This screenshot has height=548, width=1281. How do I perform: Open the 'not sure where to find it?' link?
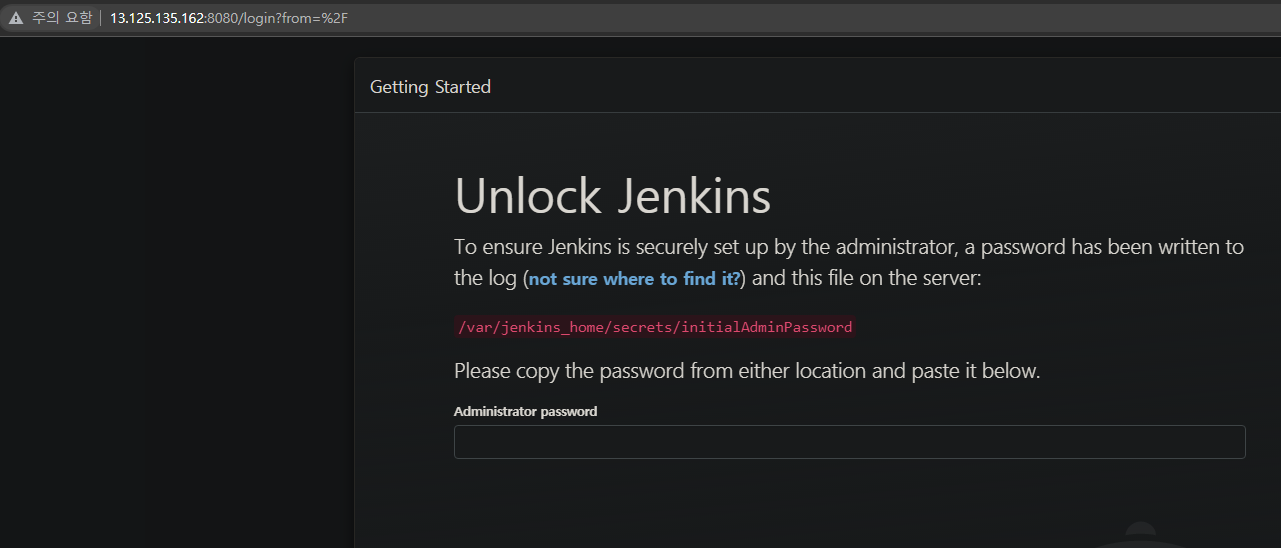(634, 279)
